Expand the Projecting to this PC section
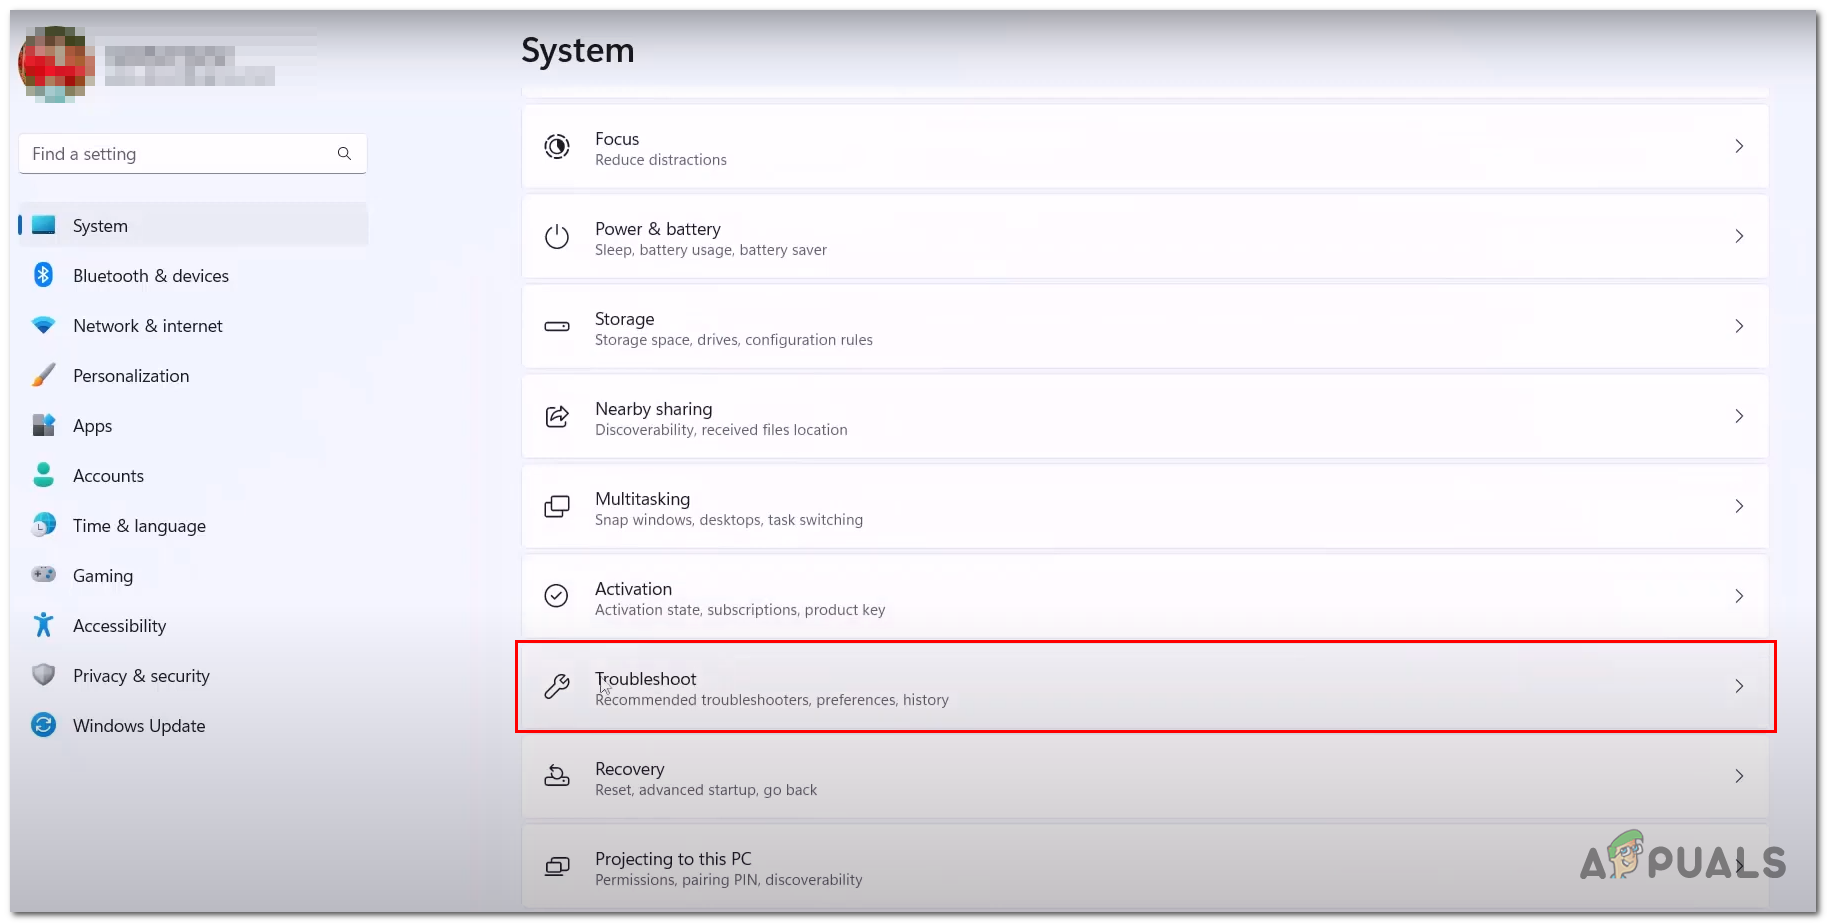 pyautogui.click(x=1145, y=867)
